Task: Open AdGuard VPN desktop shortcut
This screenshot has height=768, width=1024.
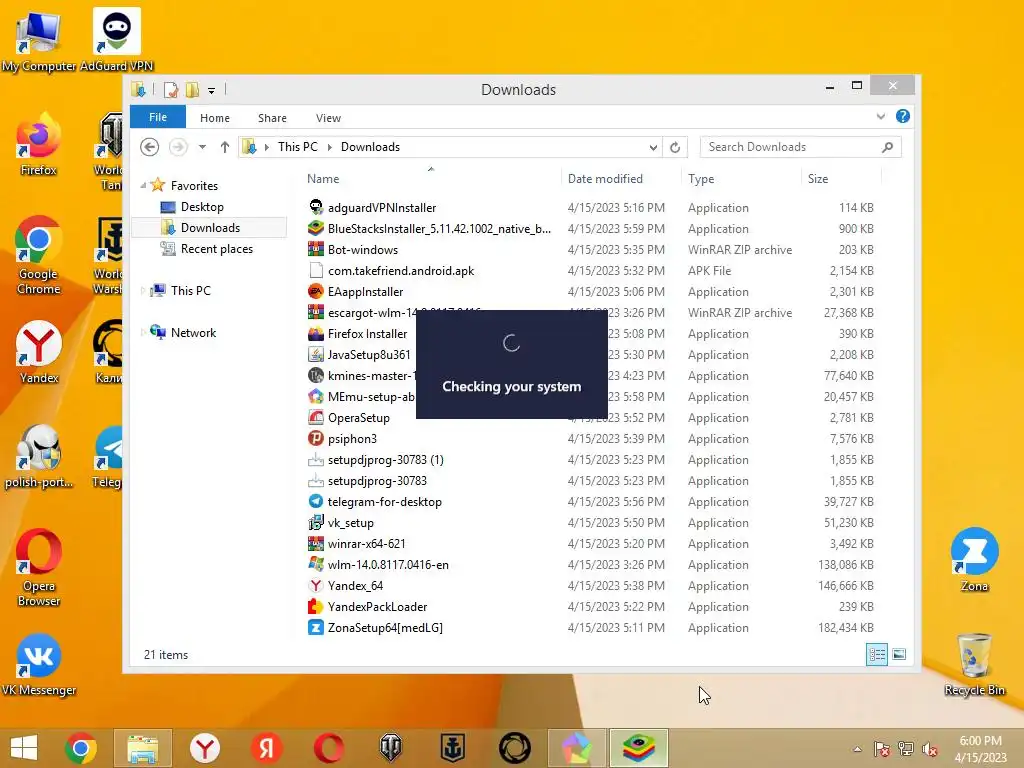Action: coord(116,40)
